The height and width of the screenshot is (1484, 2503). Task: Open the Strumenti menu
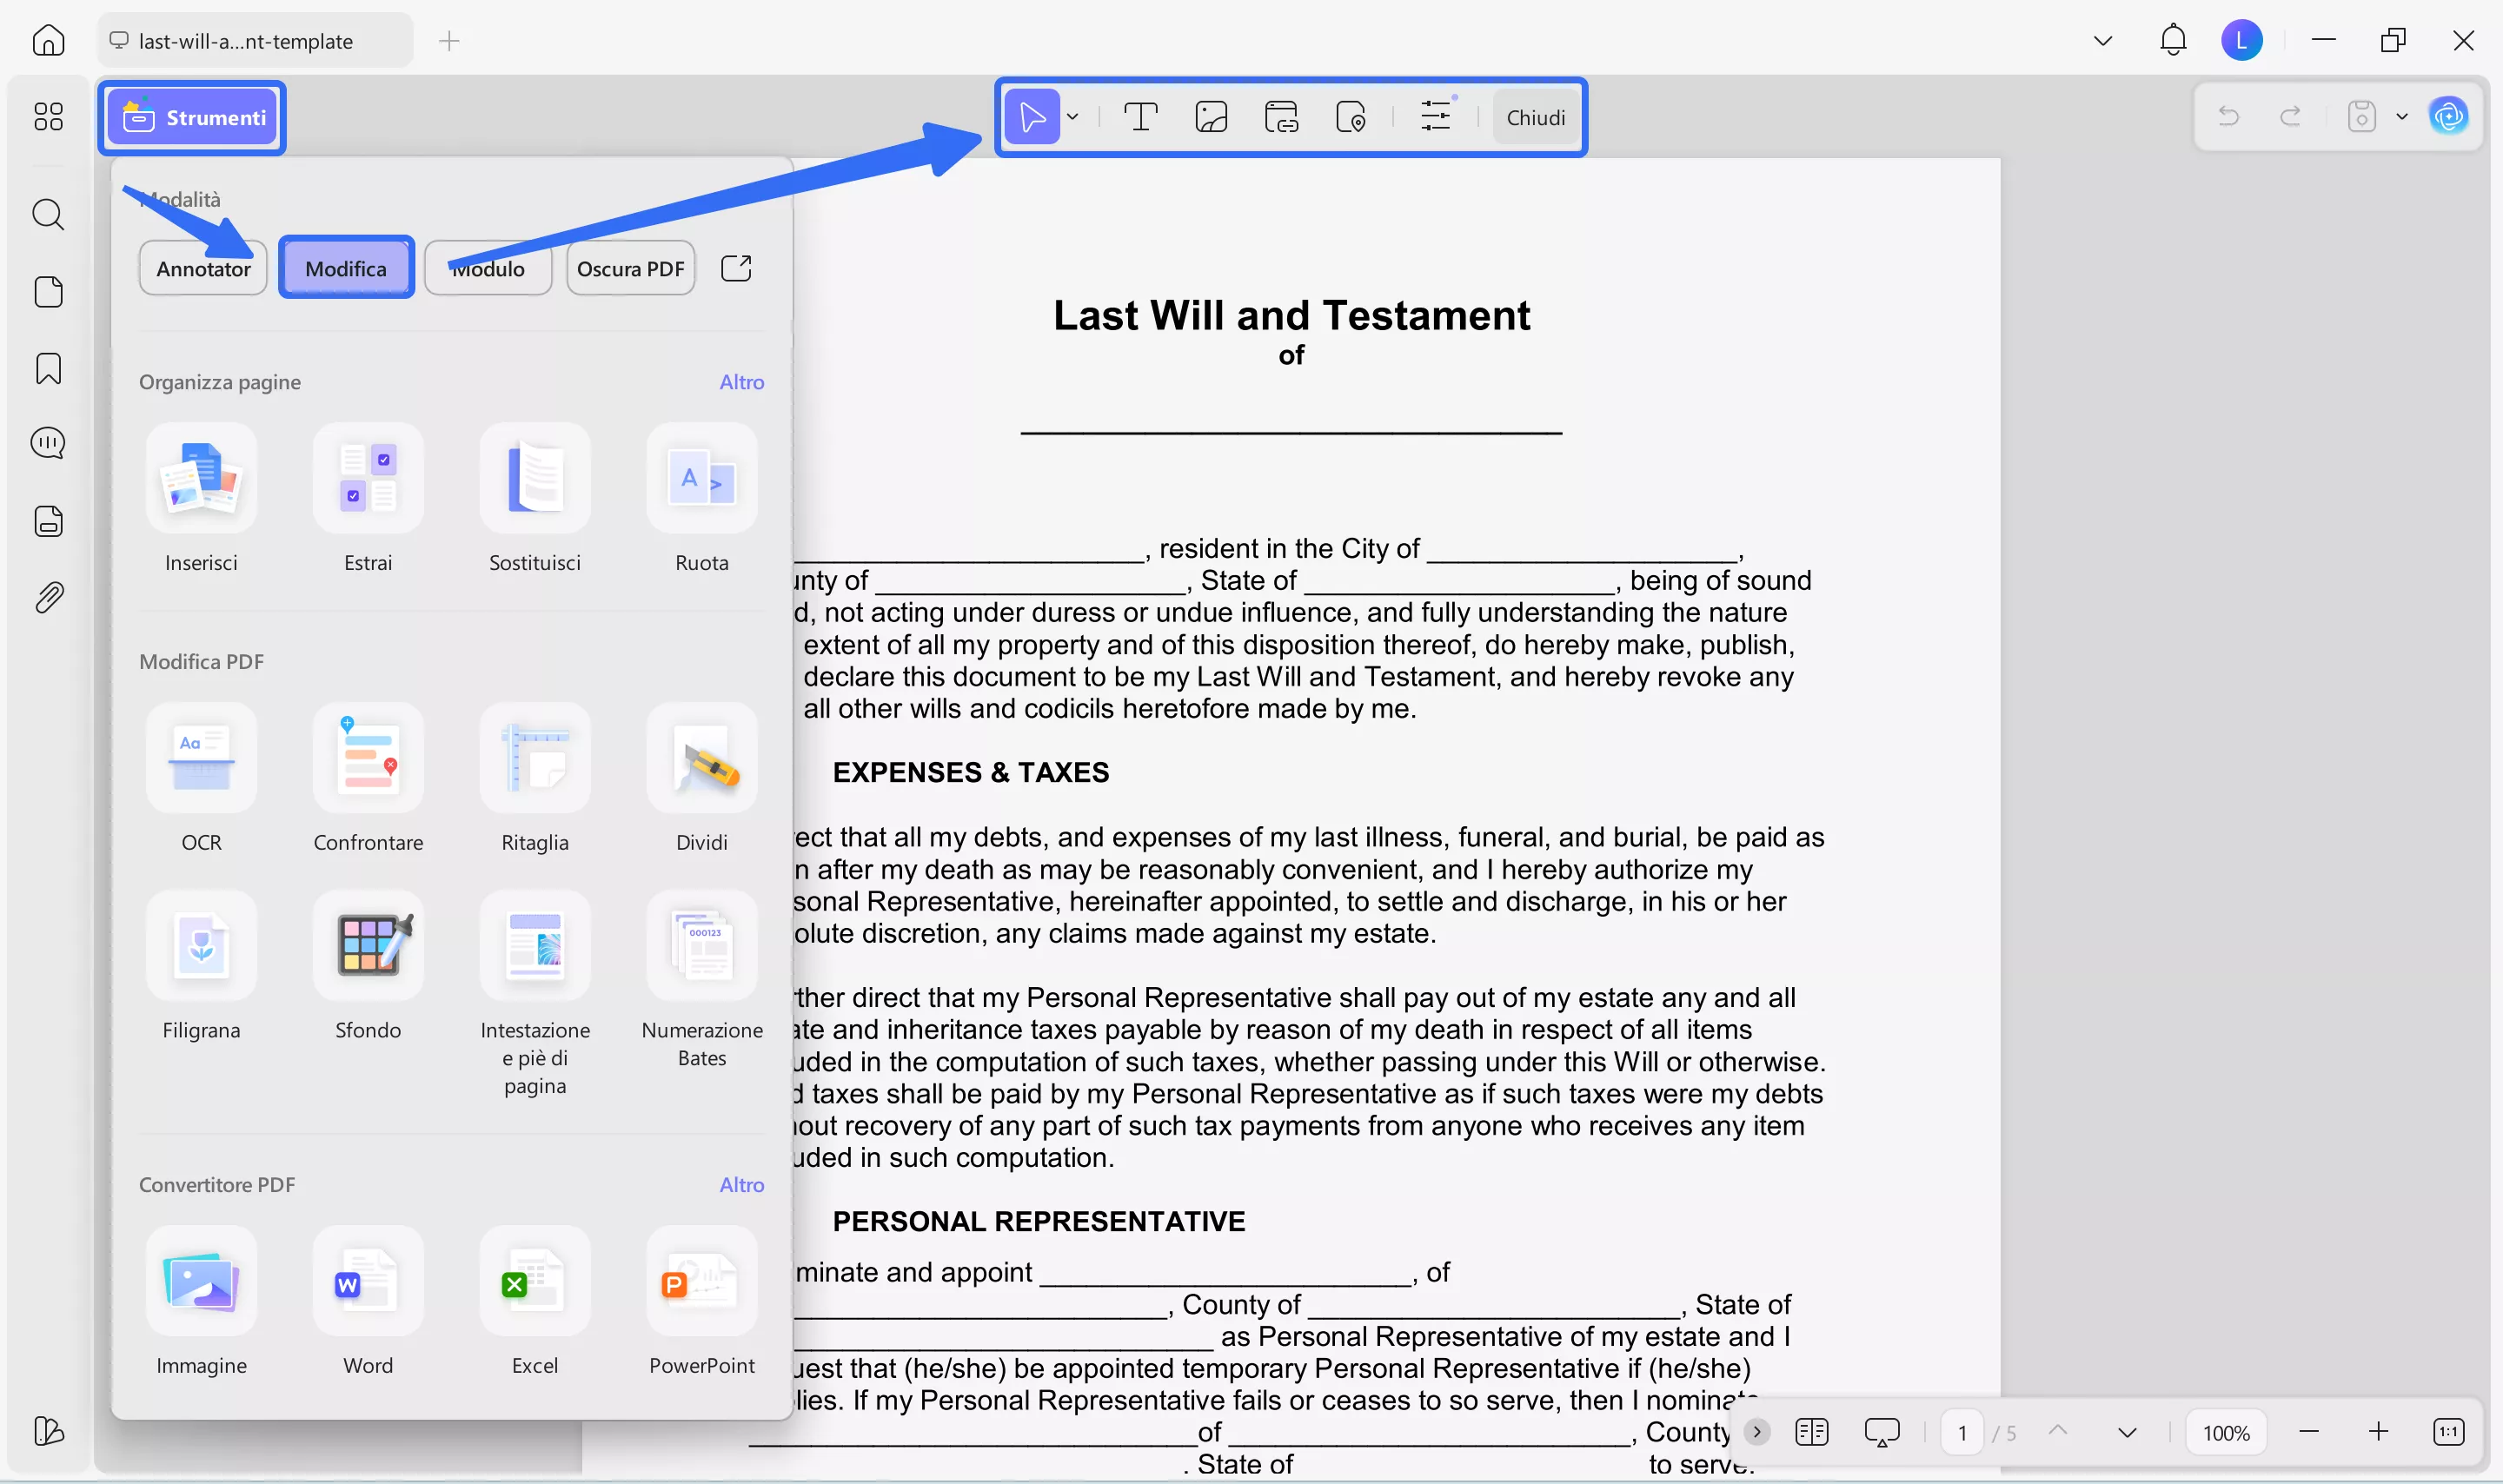(192, 117)
